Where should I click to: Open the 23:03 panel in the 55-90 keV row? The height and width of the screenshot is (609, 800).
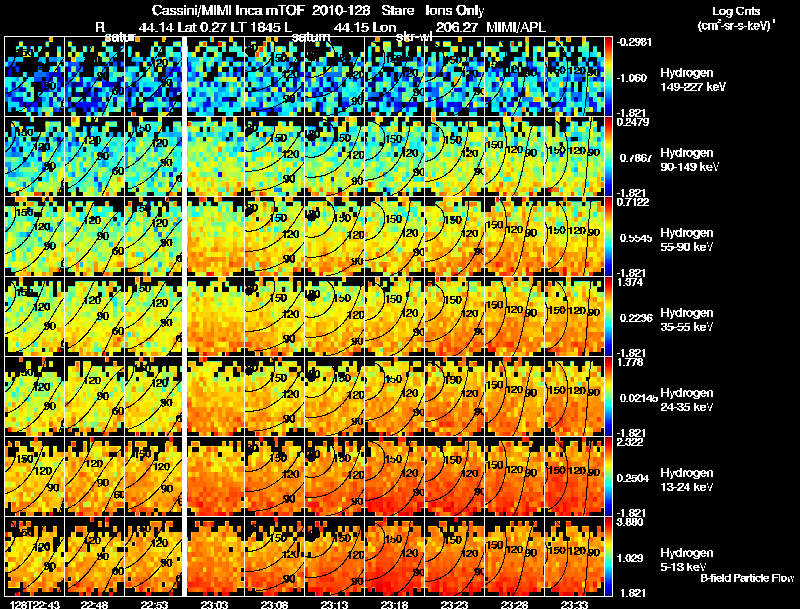point(215,237)
